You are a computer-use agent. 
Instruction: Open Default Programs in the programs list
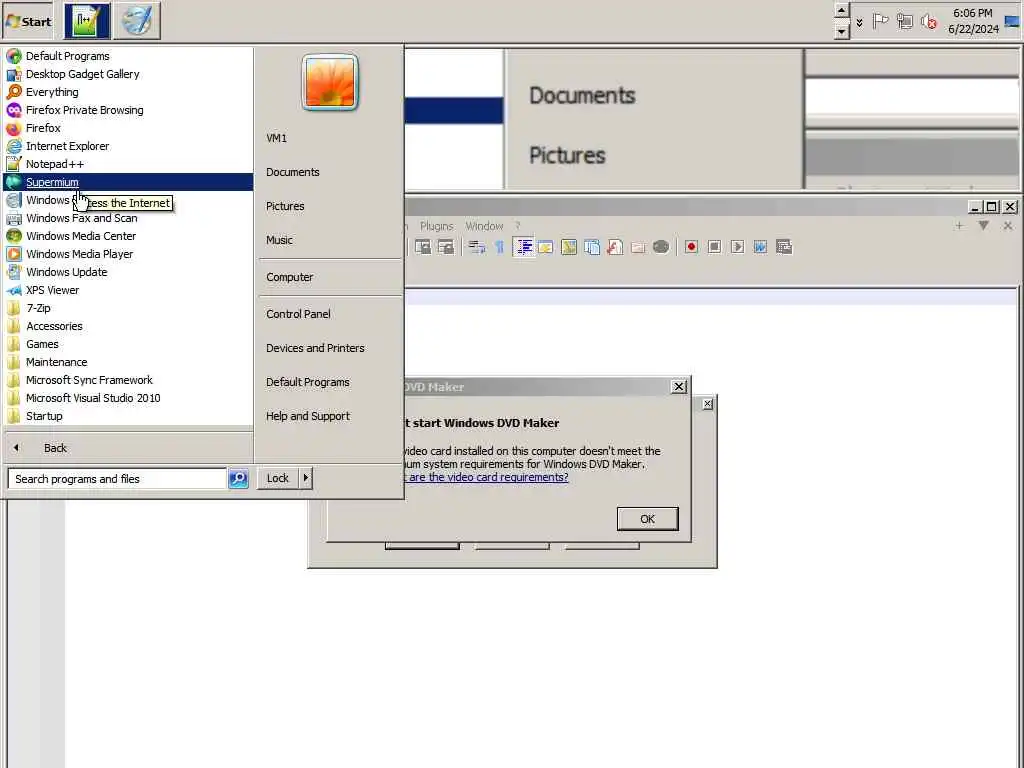click(x=67, y=56)
